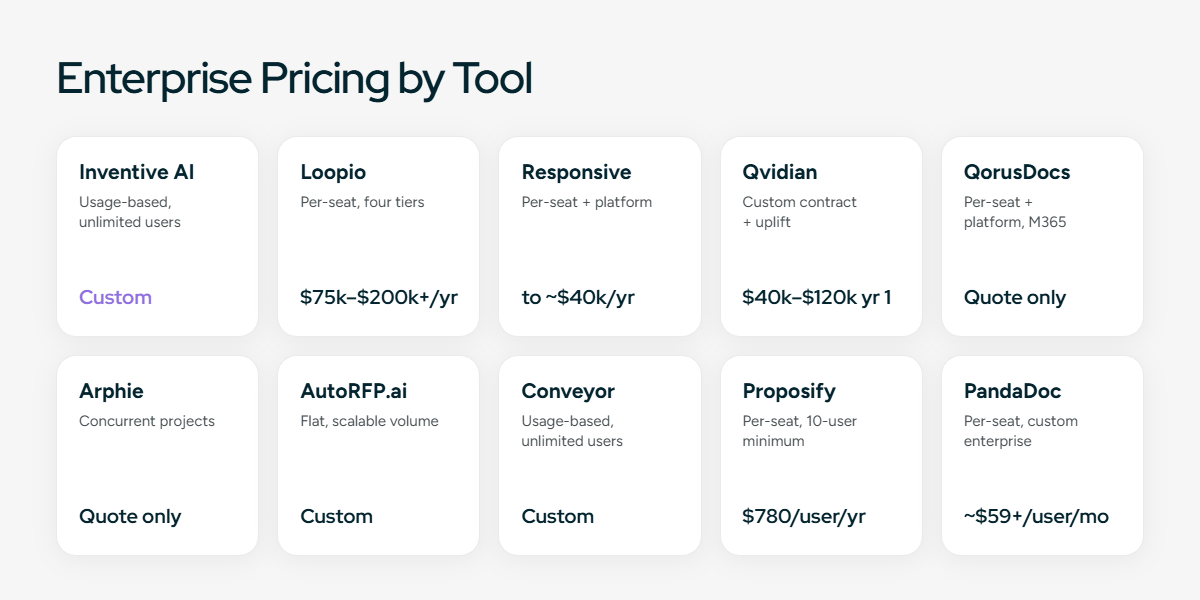The image size is (1200, 600).
Task: Select the QorusDocs card title
Action: pyautogui.click(x=1017, y=173)
